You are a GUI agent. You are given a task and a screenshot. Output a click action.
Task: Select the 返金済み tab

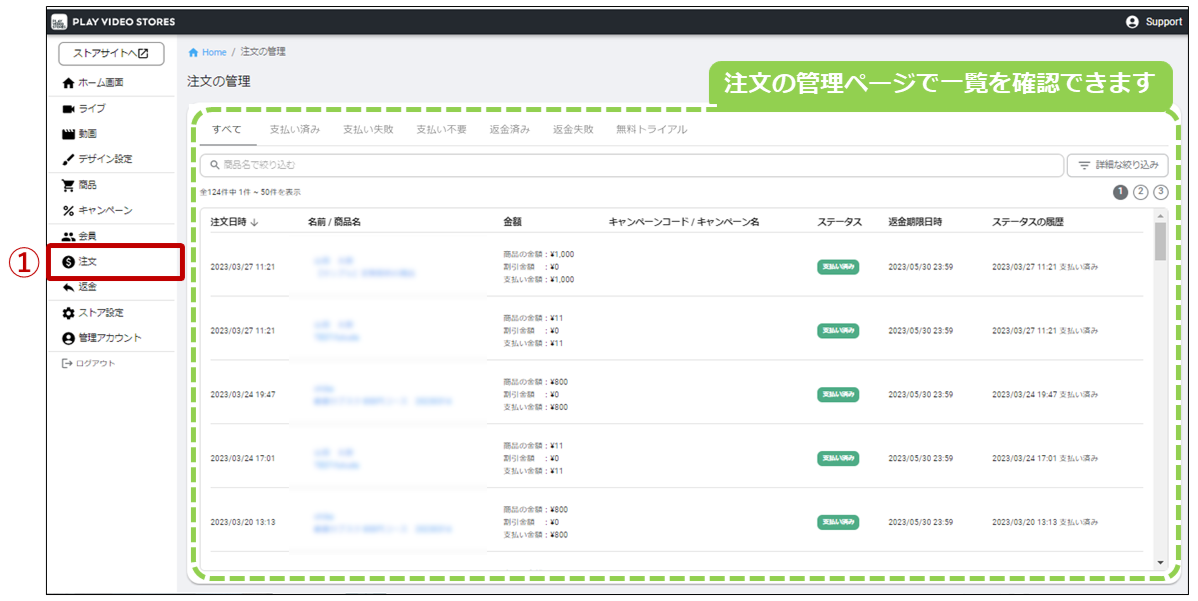tap(510, 130)
